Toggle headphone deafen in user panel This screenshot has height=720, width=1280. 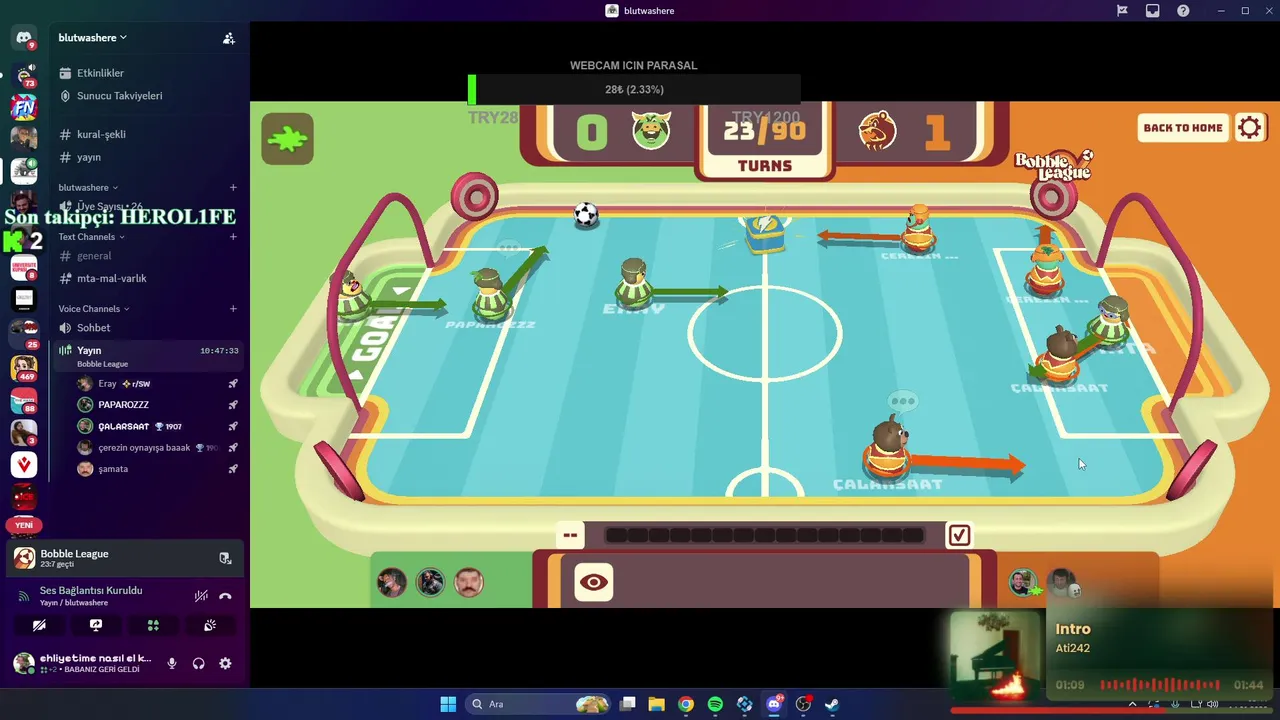point(199,663)
